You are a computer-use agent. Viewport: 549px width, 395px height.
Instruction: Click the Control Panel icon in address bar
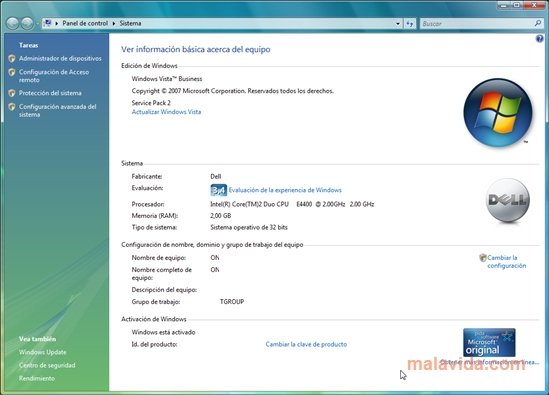(x=47, y=23)
